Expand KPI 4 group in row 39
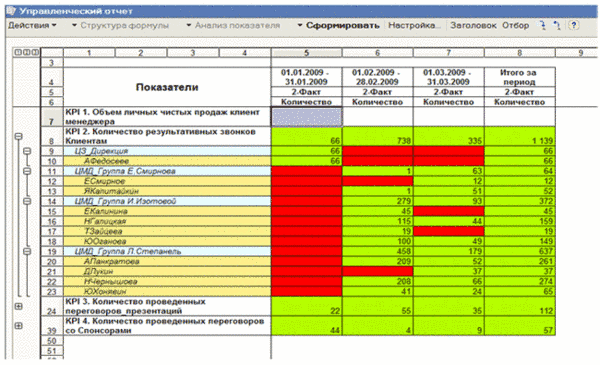 point(18,326)
